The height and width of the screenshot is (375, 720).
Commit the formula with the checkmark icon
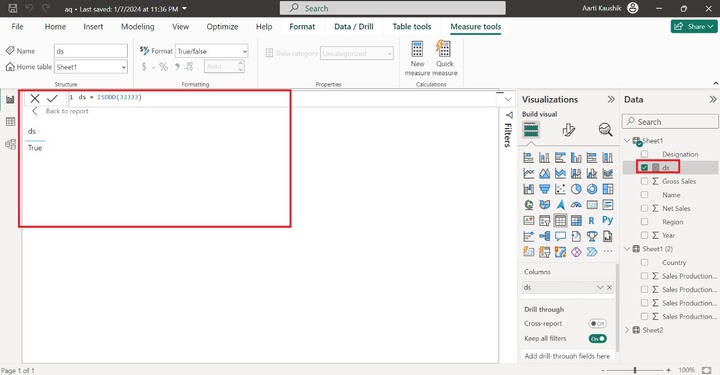coord(52,98)
